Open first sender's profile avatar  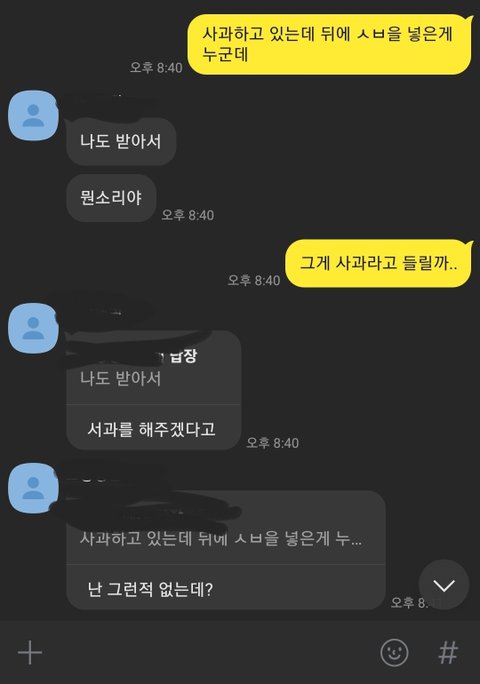tap(33, 116)
